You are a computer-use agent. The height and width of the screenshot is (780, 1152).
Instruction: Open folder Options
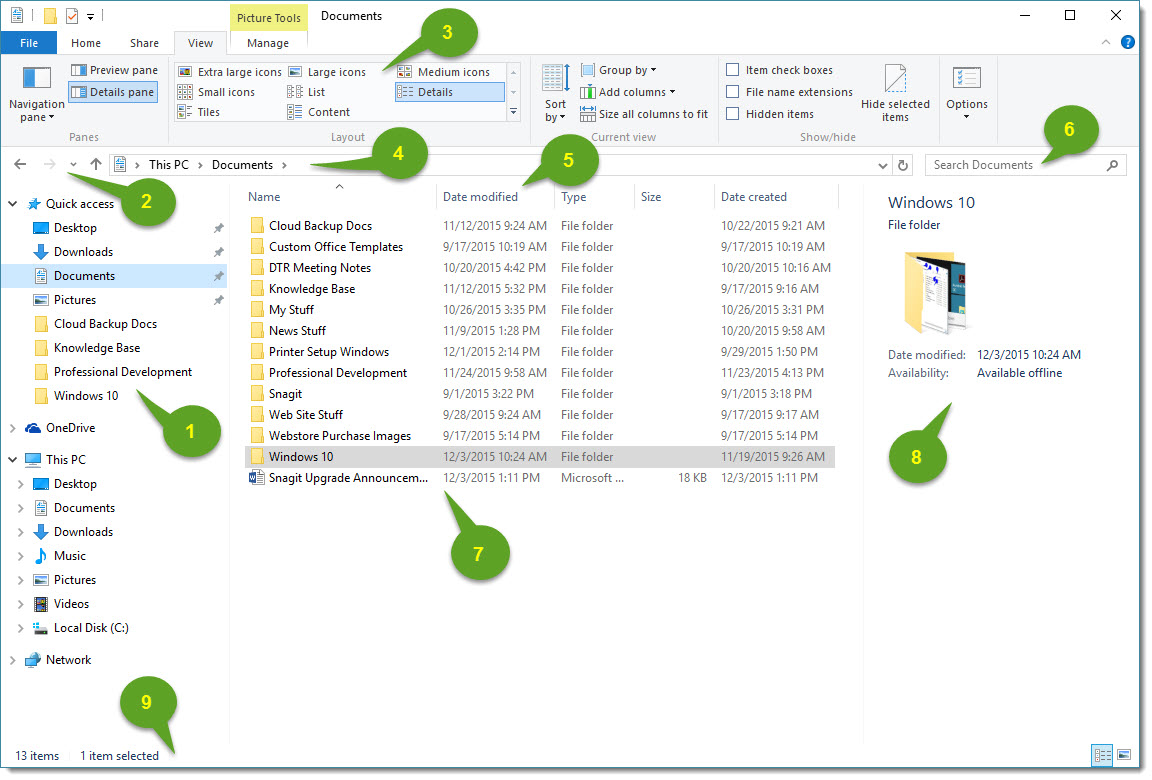click(966, 91)
